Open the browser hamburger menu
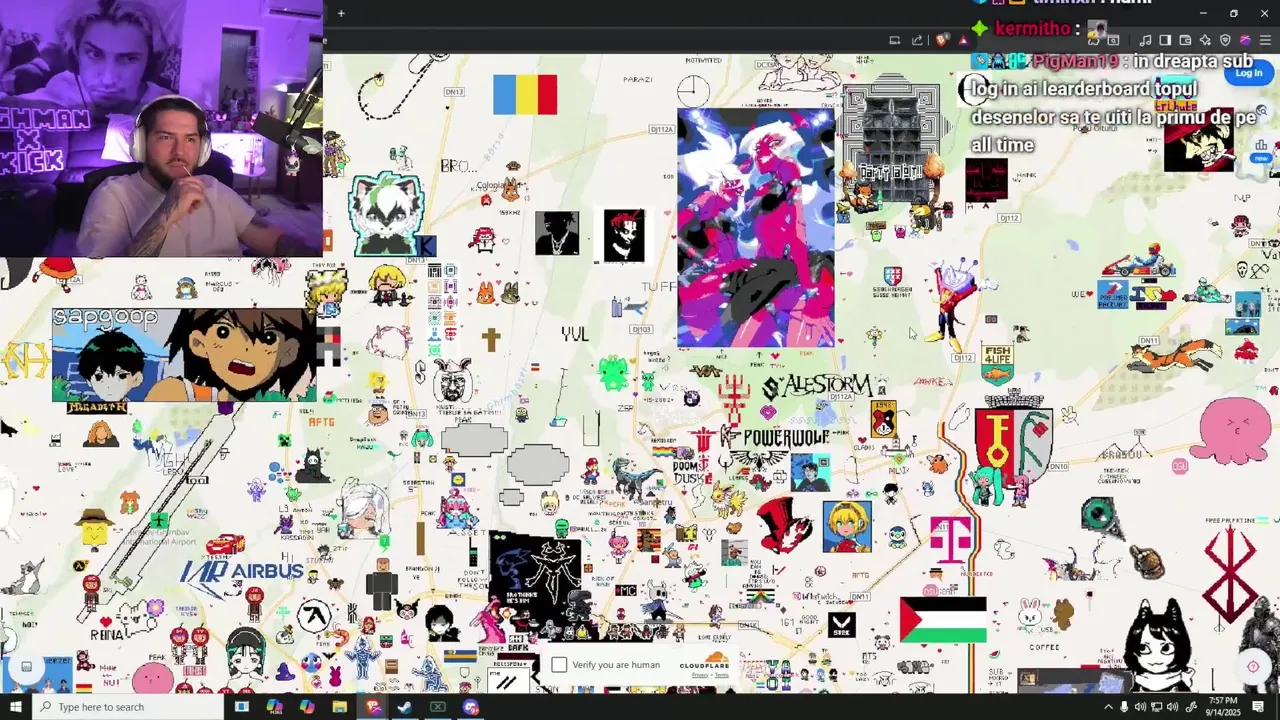The height and width of the screenshot is (720, 1280). tap(1265, 40)
